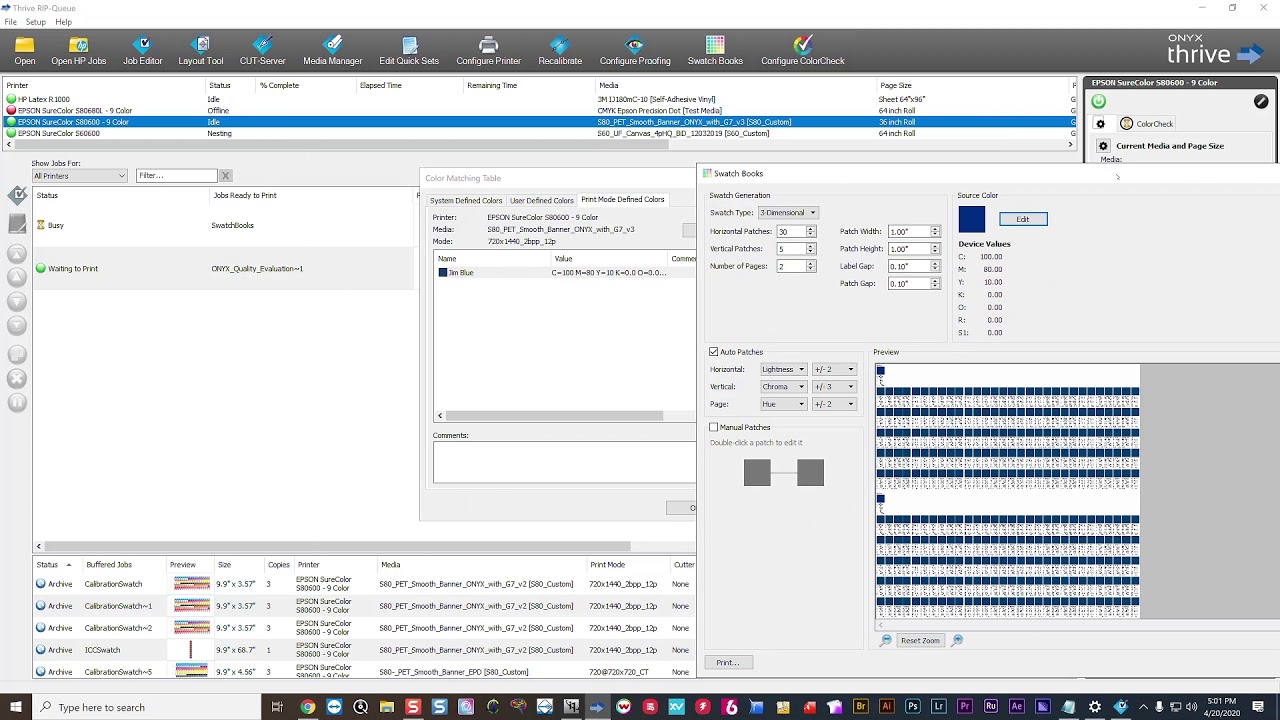Open the All Printers dropdown

click(80, 176)
